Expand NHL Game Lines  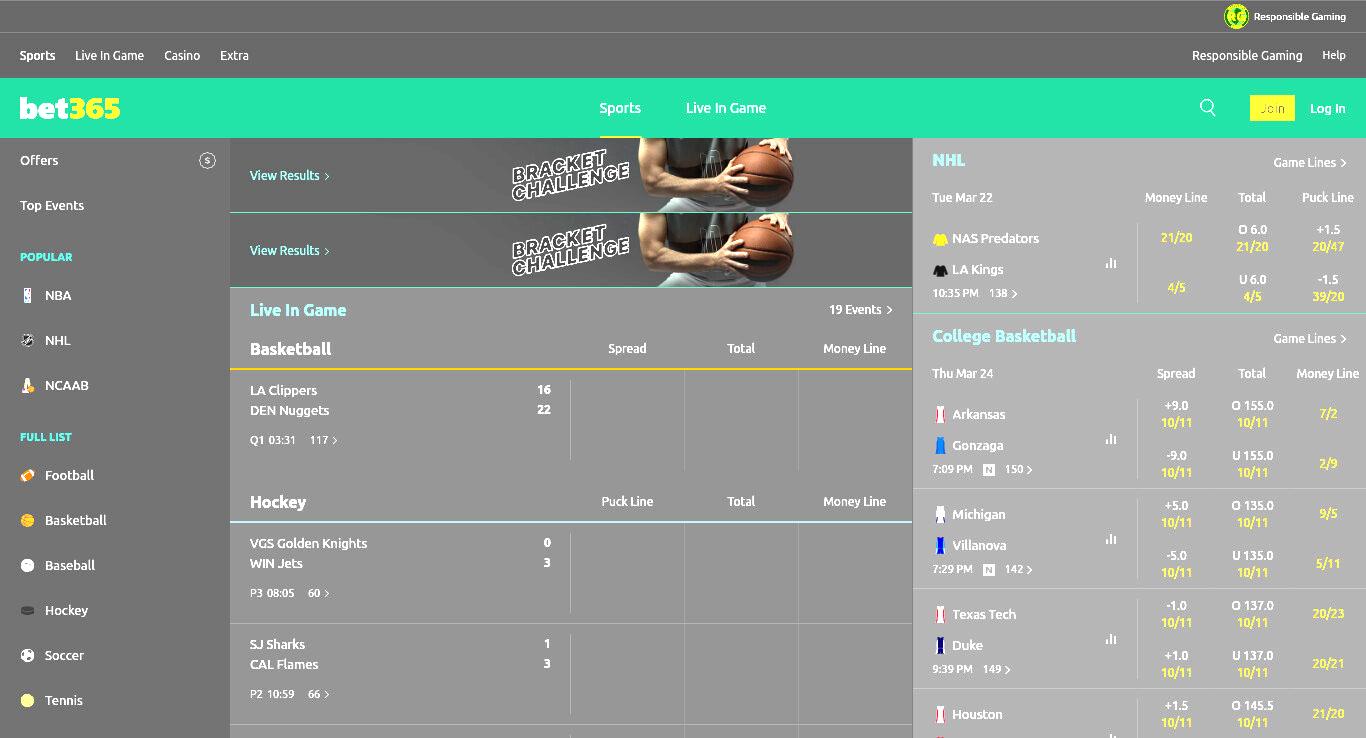click(1310, 163)
